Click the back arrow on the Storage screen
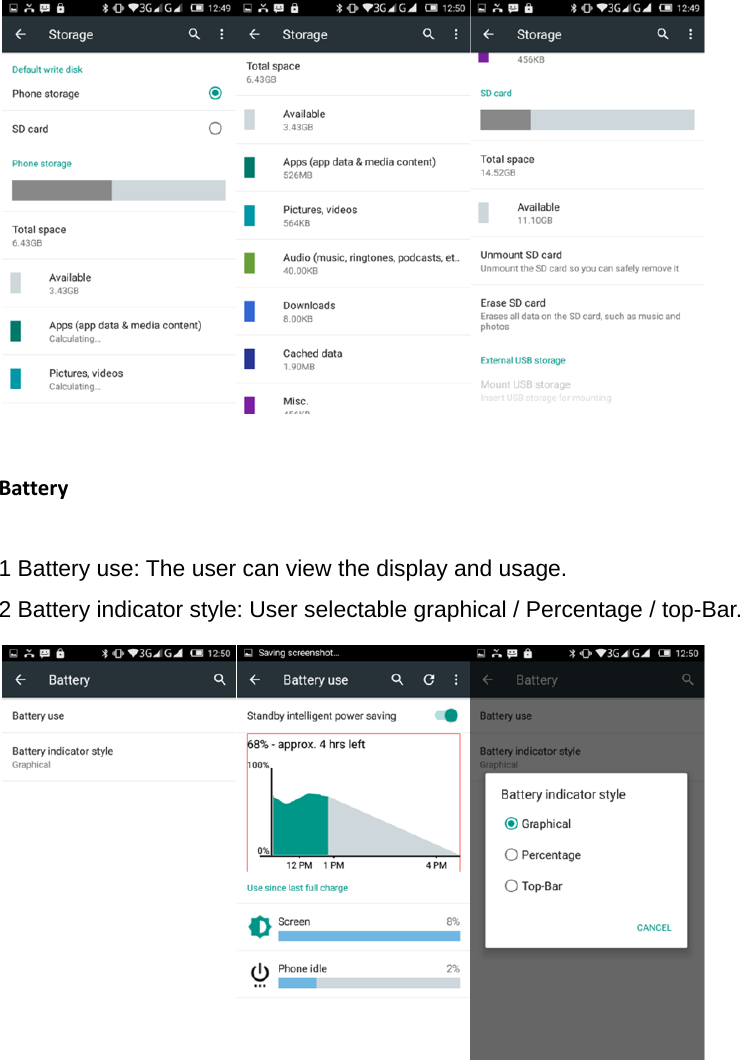740x1060 pixels. pyautogui.click(x=20, y=34)
